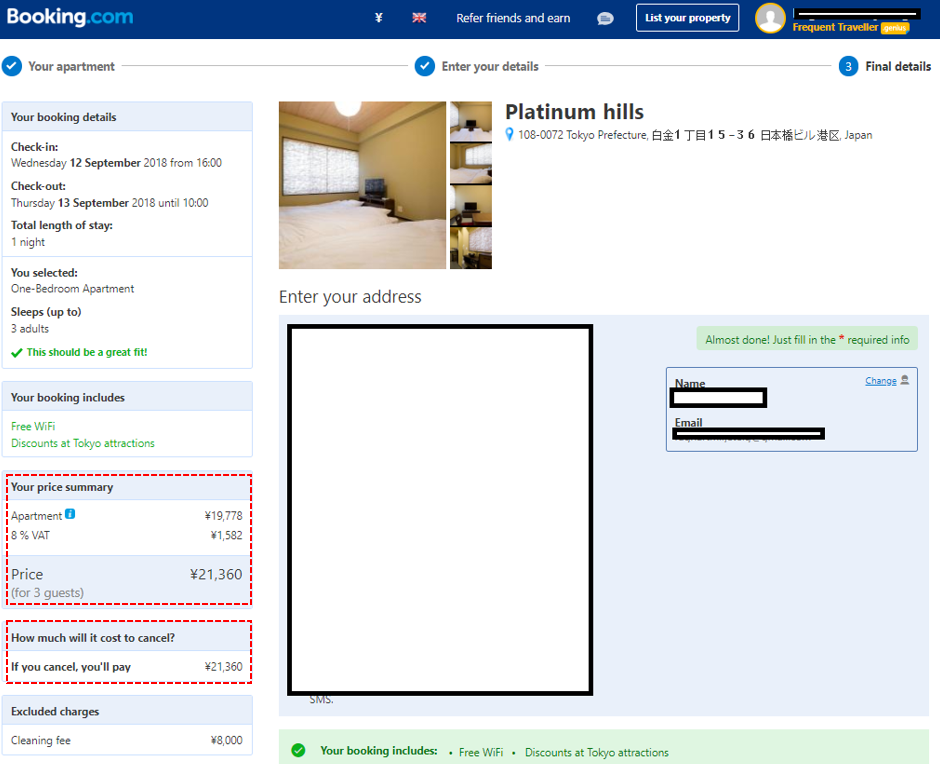Open the user profile avatar
Image resolution: width=940 pixels, height=764 pixels.
tap(770, 18)
